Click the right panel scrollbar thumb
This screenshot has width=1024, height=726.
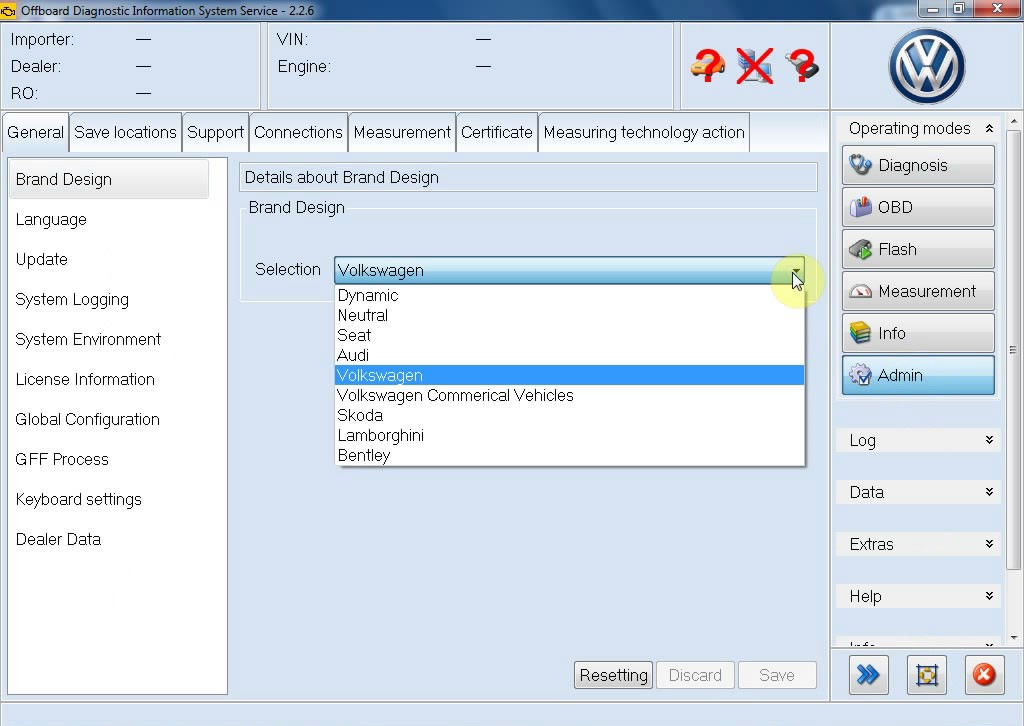(1013, 349)
